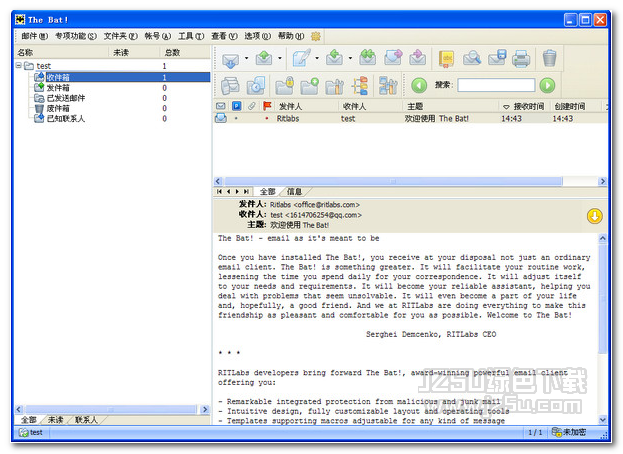Open the address book icon
The width and height of the screenshot is (623, 454).
[x=447, y=59]
